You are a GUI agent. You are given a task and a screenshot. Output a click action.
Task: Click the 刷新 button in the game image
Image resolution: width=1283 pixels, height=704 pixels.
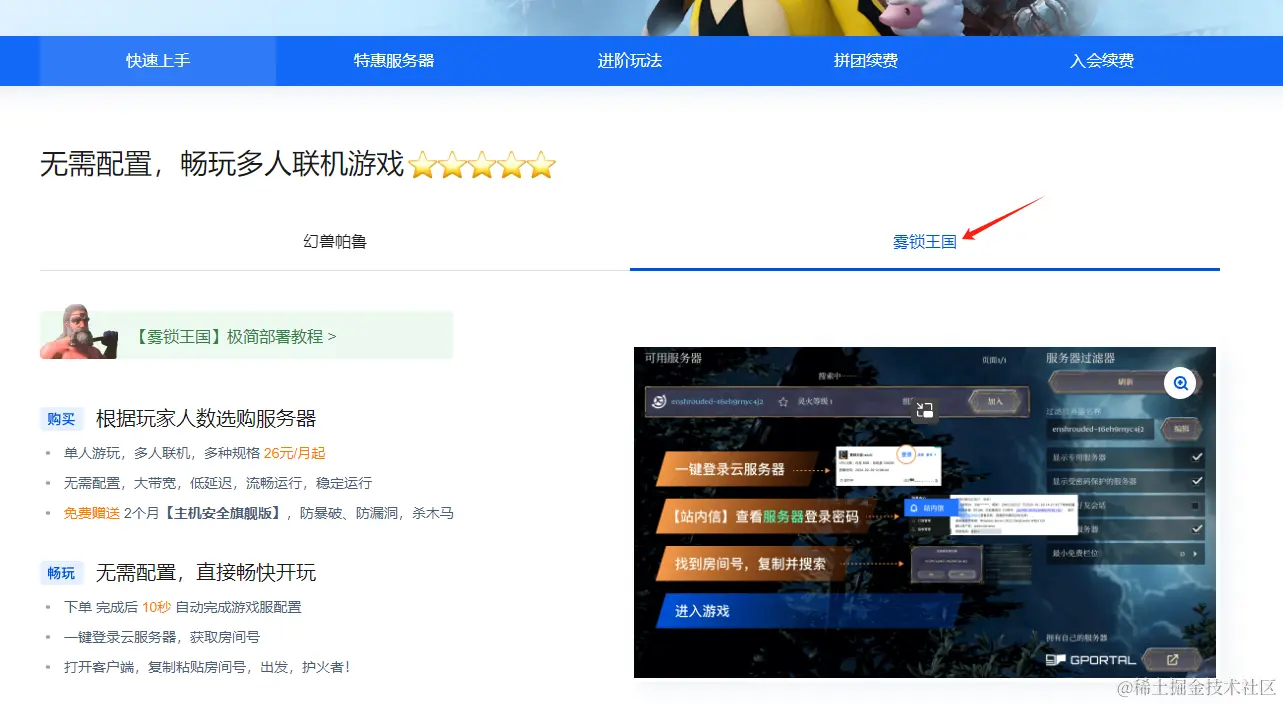click(1126, 382)
